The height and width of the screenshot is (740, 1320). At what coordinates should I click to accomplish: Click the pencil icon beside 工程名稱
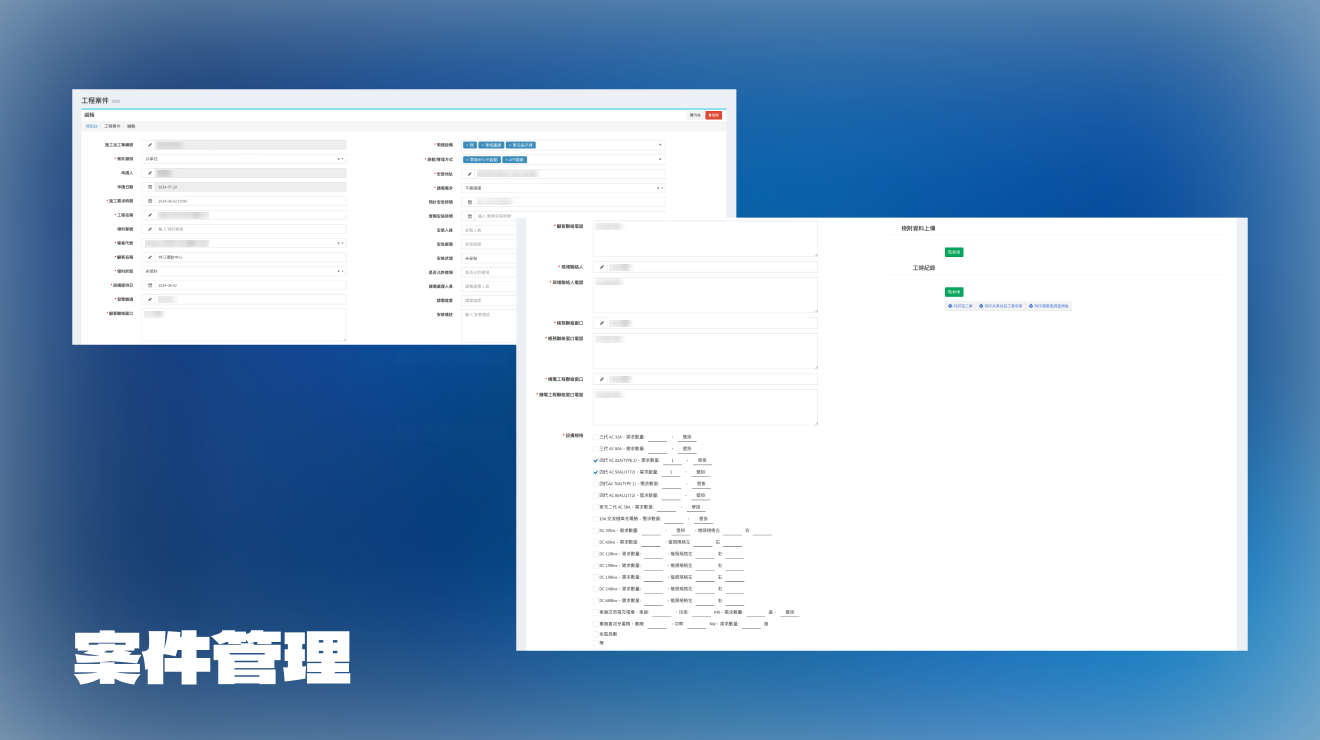point(150,215)
